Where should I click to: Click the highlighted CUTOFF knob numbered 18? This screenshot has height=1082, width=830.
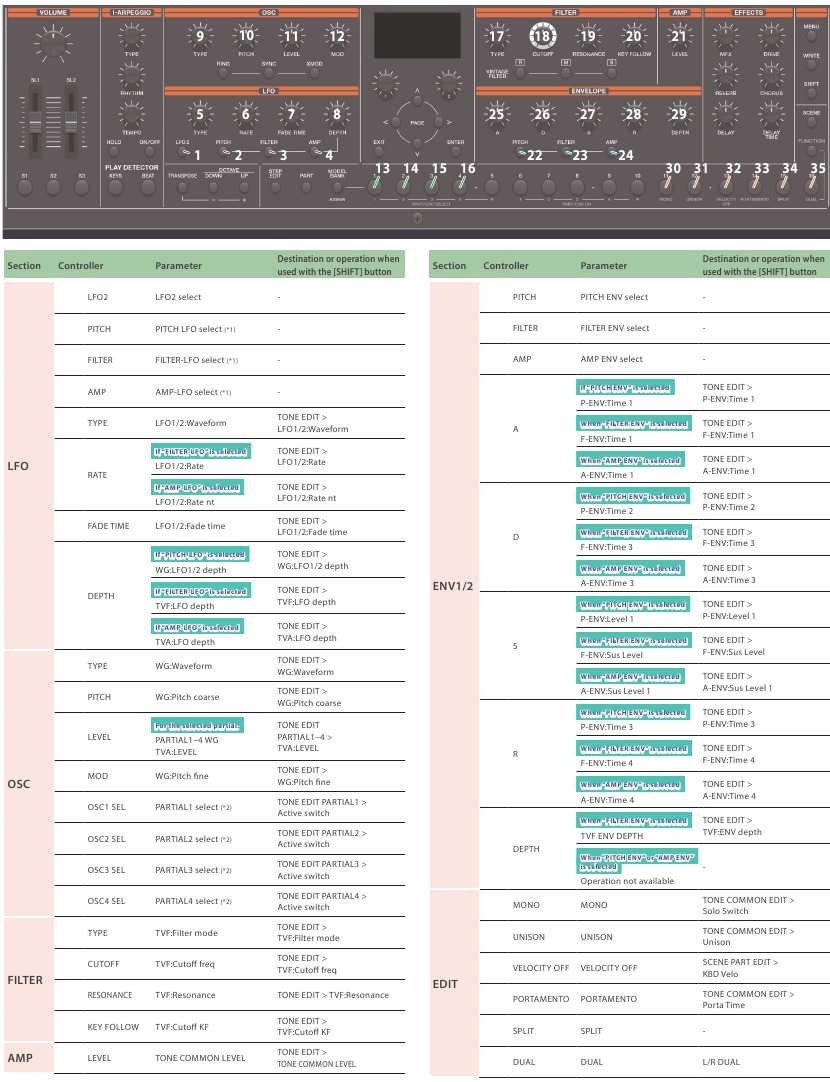pyautogui.click(x=542, y=36)
